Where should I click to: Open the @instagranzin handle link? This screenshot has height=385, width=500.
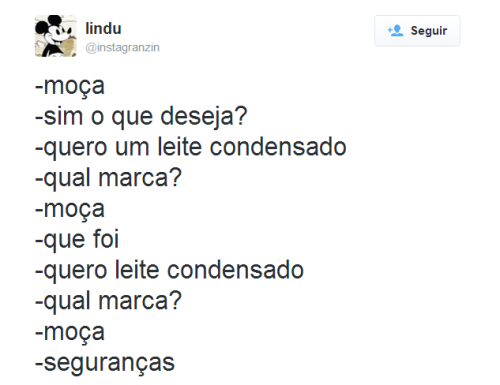[122, 47]
